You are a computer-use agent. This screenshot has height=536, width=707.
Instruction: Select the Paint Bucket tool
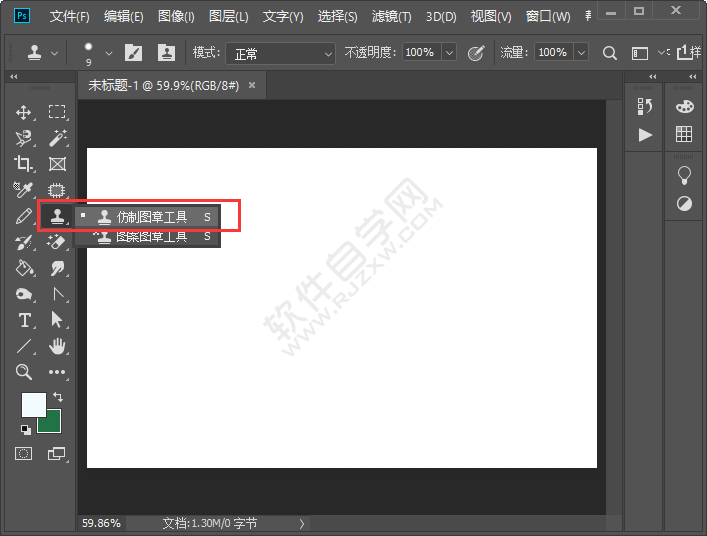click(x=23, y=268)
